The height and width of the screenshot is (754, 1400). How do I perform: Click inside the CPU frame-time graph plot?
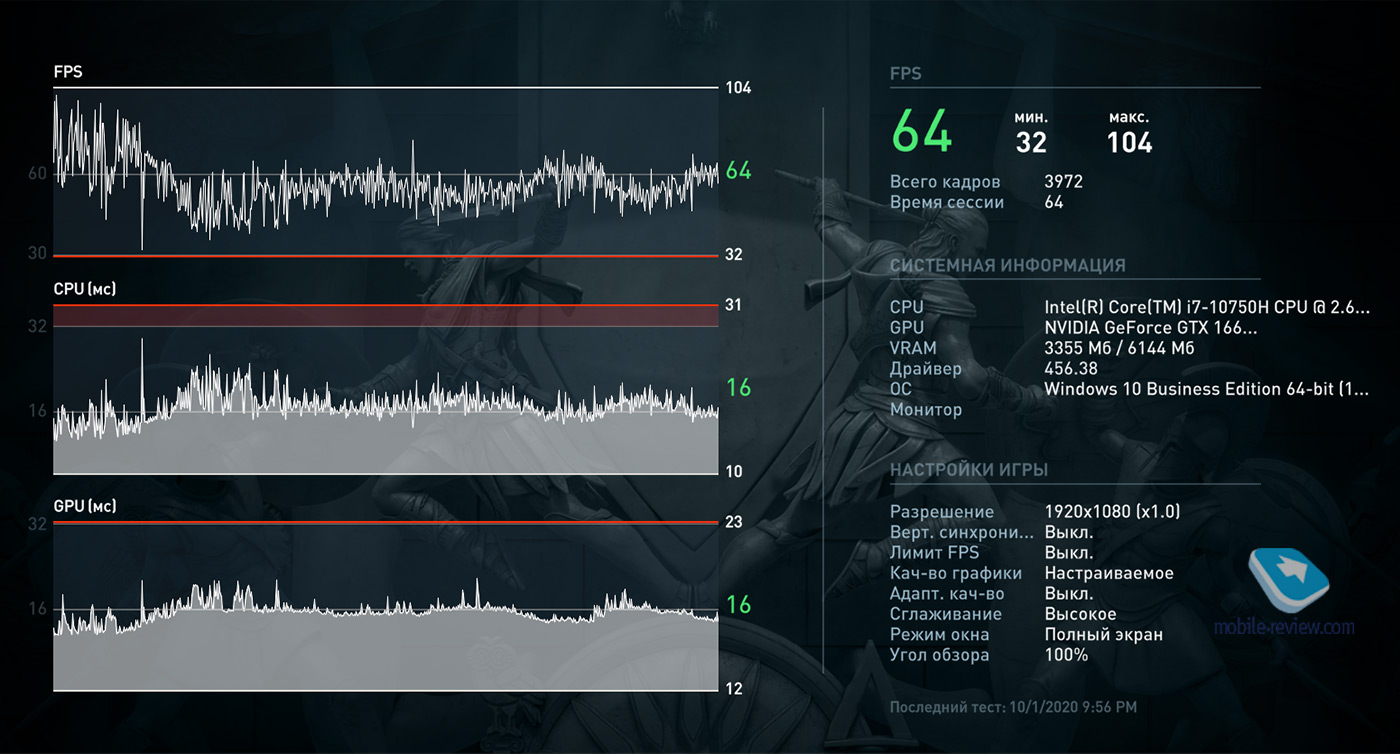[386, 389]
